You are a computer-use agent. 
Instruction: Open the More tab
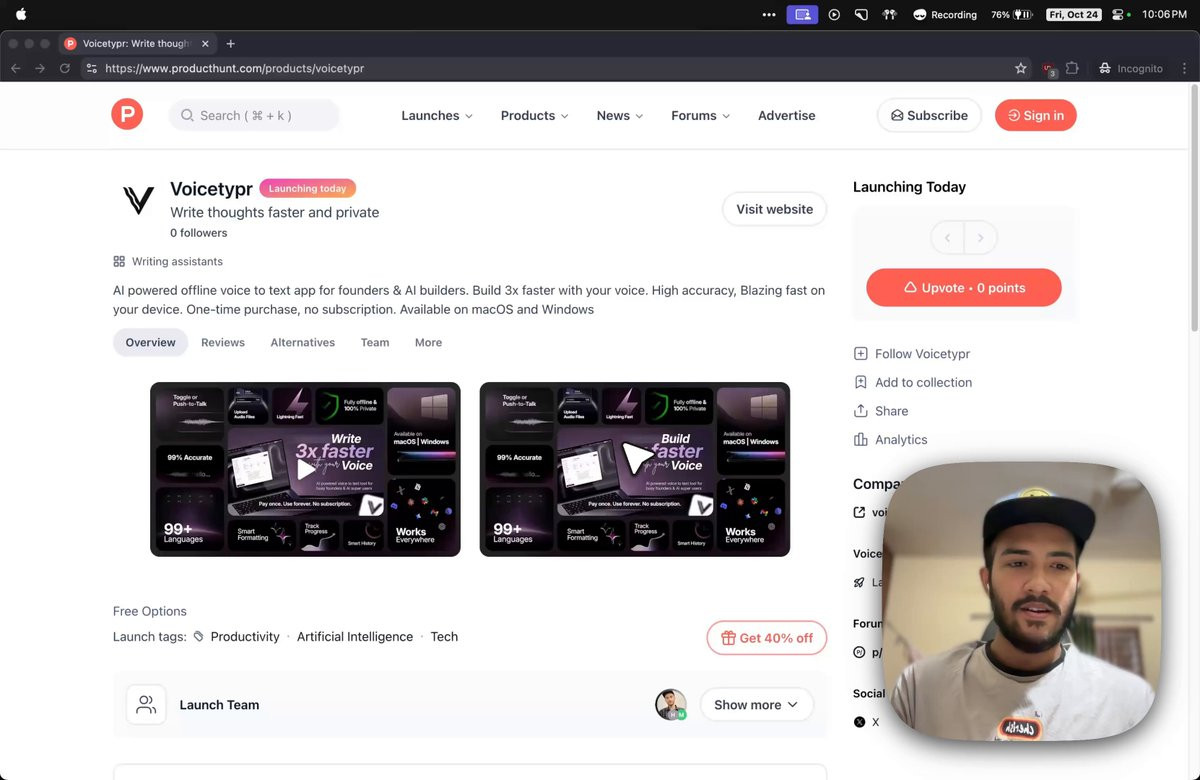point(428,342)
